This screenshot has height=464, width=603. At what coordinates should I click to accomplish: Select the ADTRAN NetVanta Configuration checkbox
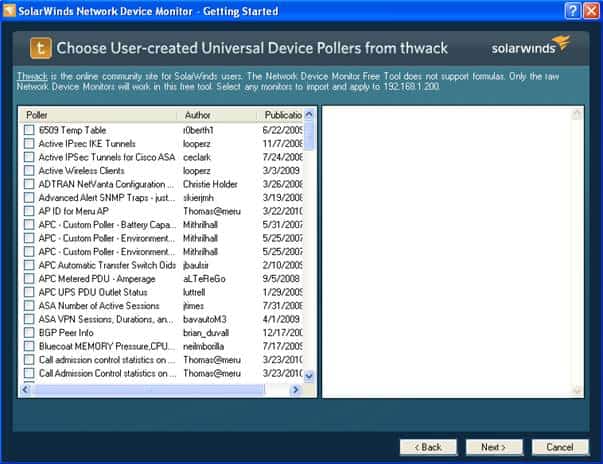(x=29, y=184)
